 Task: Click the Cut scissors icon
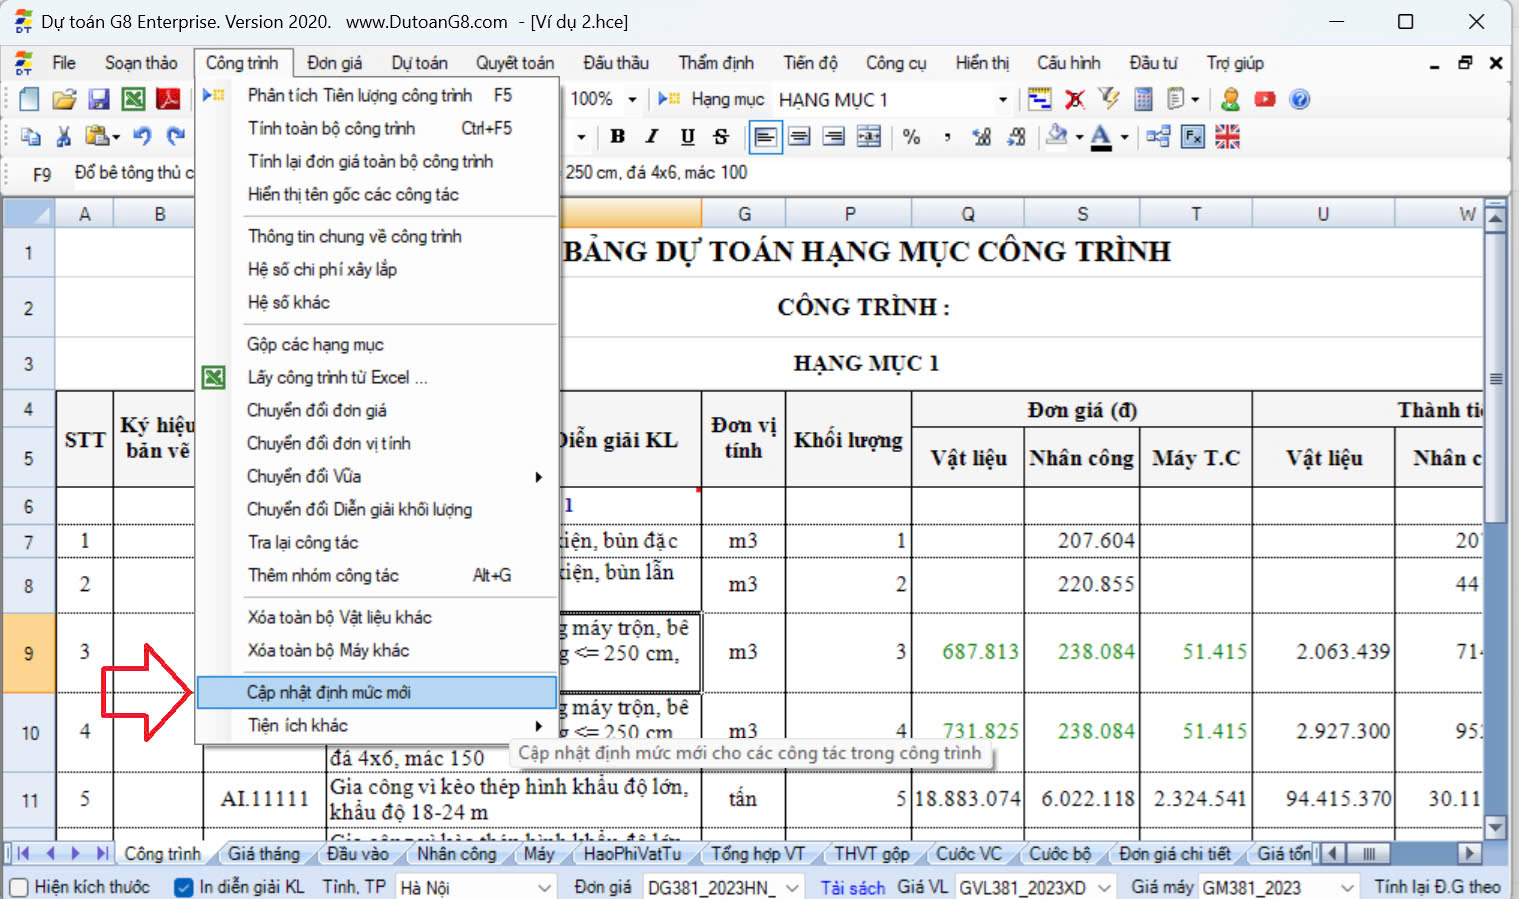click(x=64, y=136)
